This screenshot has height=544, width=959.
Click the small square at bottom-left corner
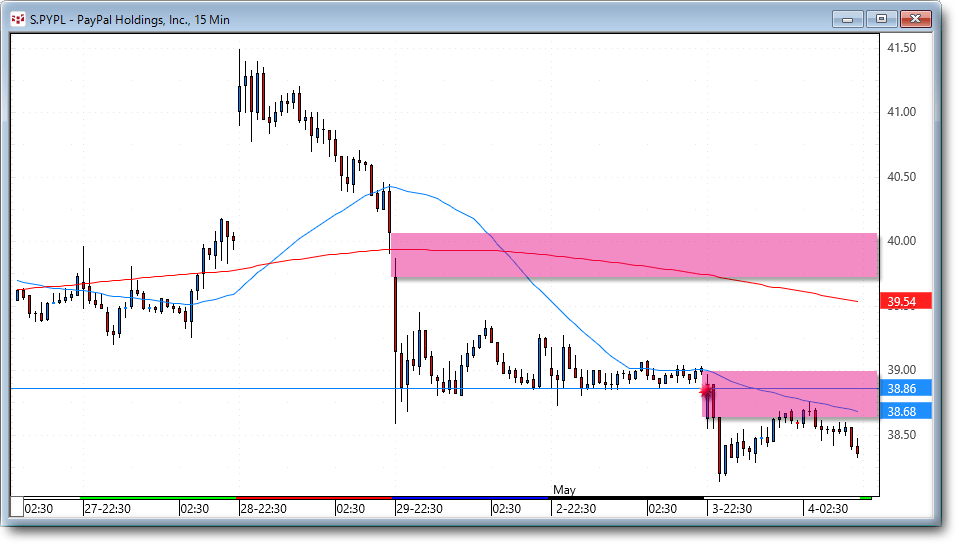tap(17, 507)
